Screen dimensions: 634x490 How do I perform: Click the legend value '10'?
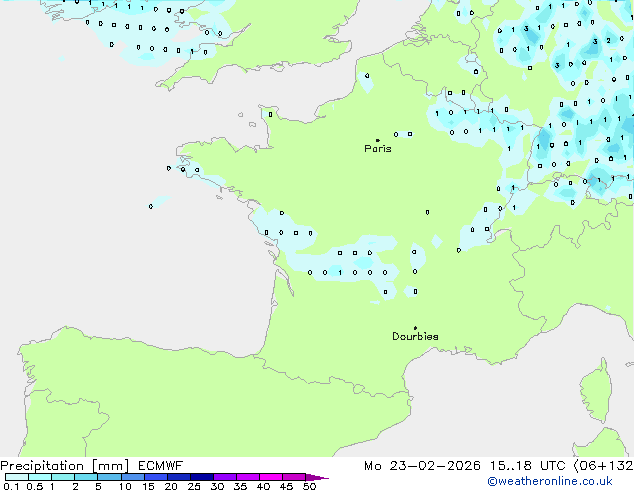pos(125,486)
